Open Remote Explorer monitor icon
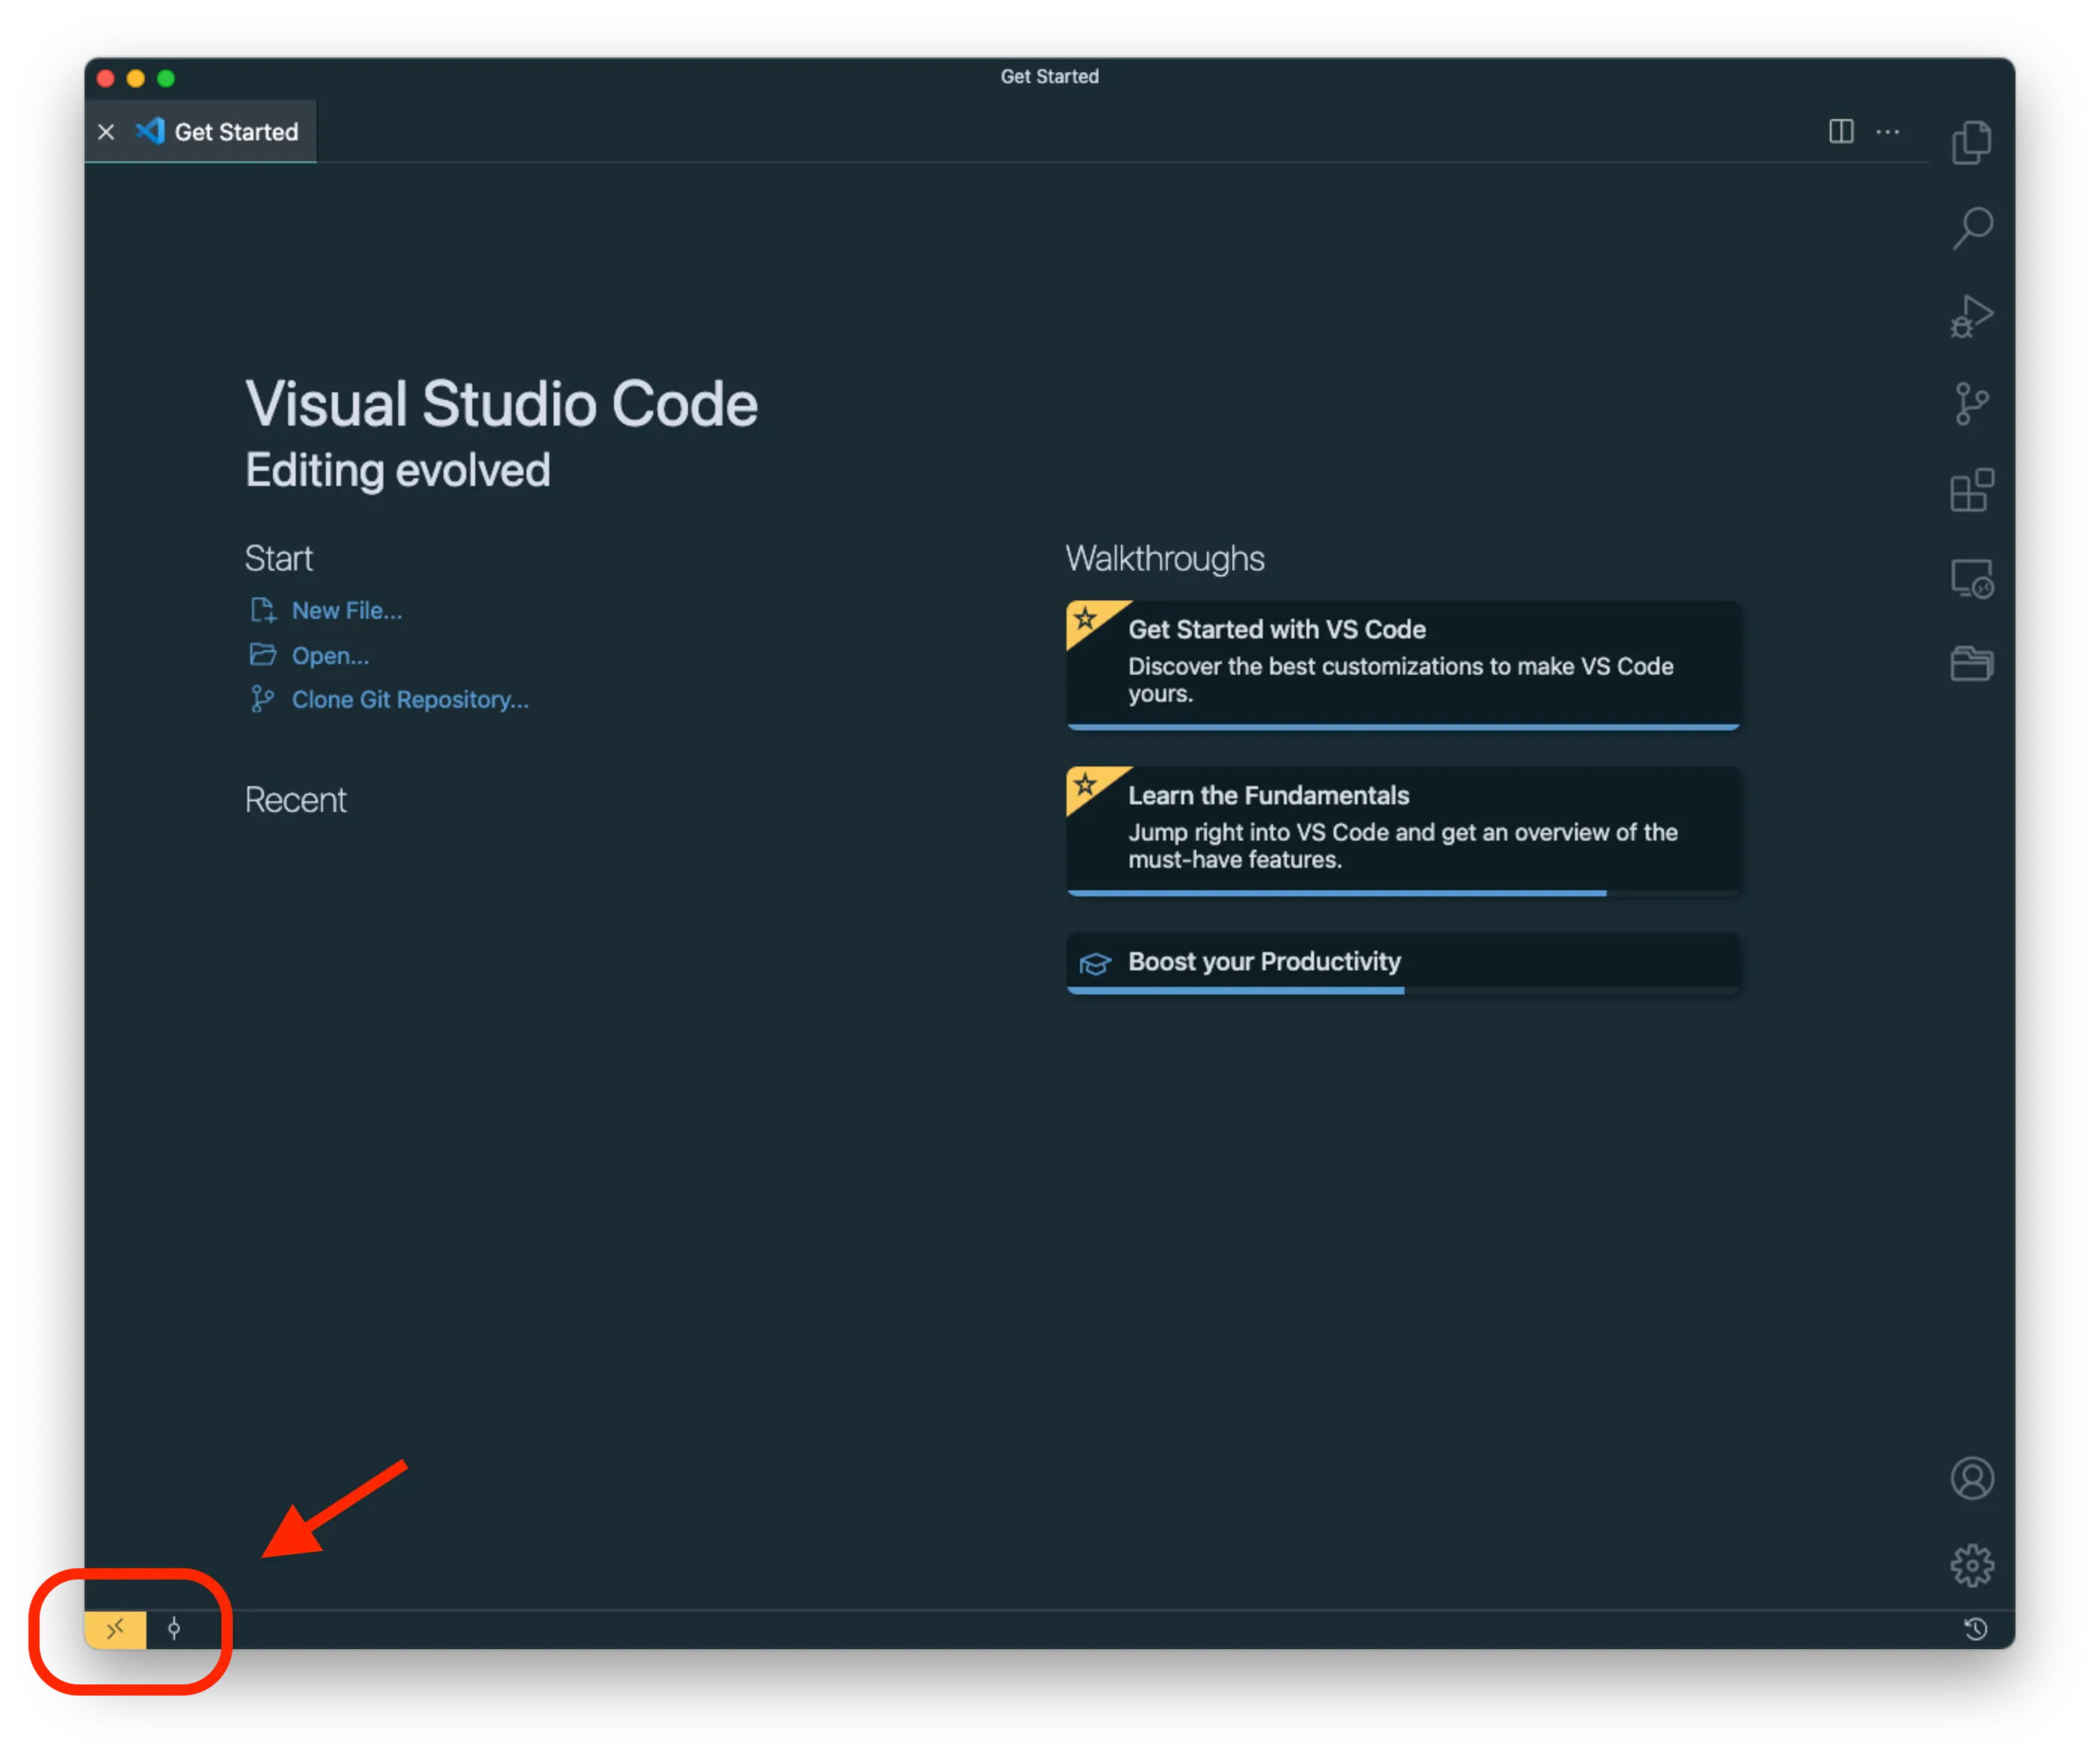Screen dimensions: 2100x1761 1972,578
